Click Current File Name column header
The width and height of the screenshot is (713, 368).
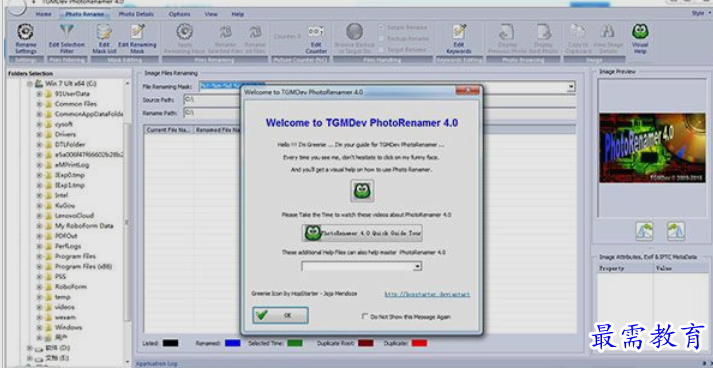[168, 130]
